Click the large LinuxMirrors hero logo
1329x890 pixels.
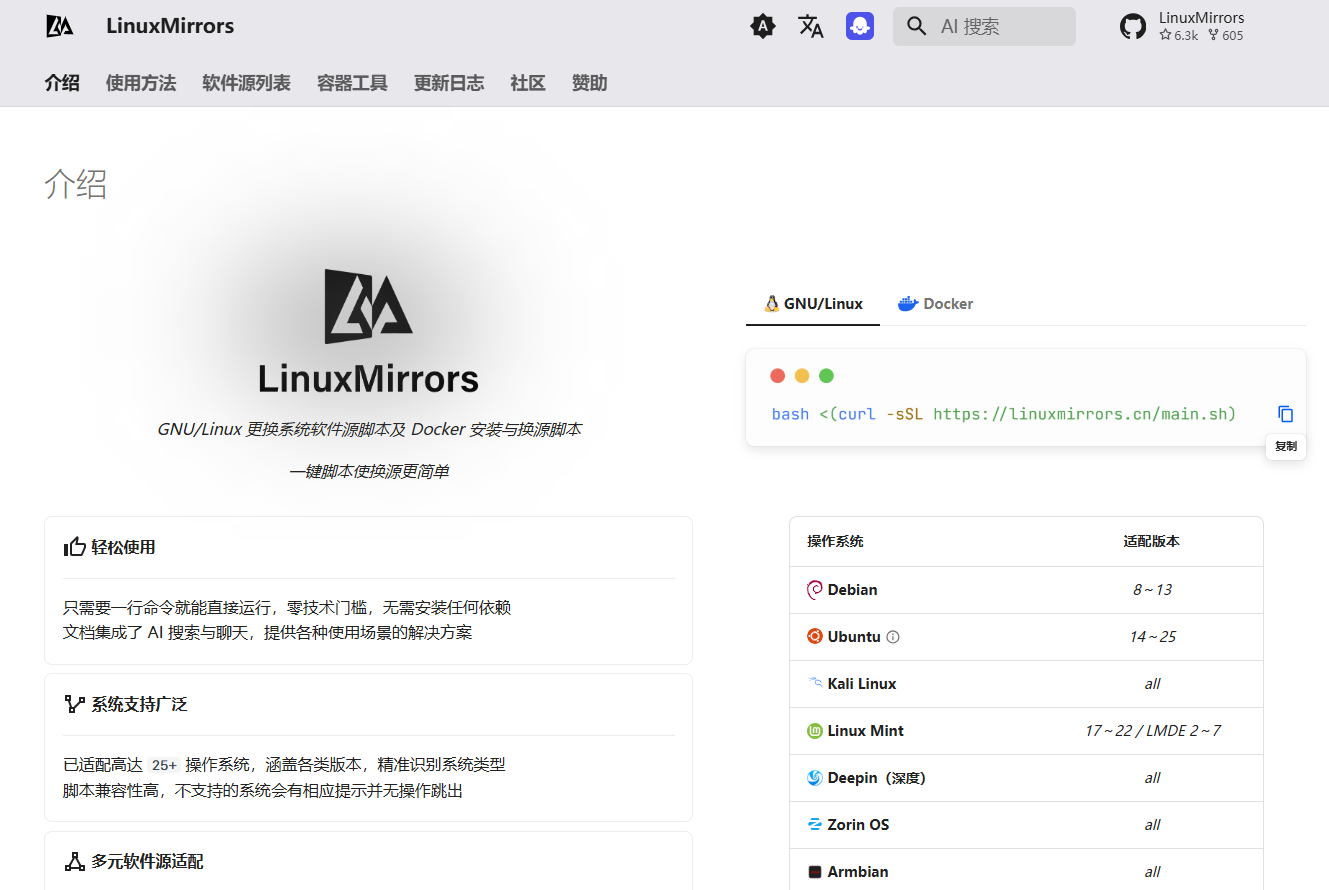[368, 306]
